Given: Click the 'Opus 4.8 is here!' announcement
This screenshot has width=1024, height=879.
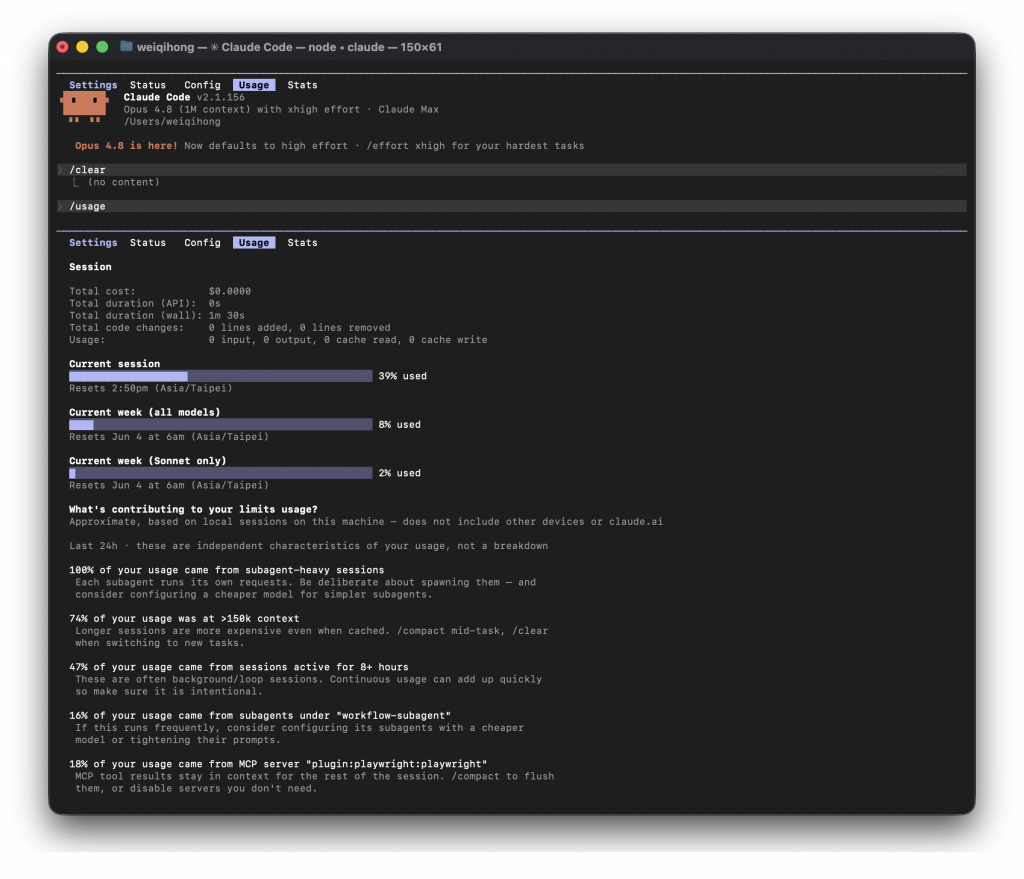Looking at the screenshot, I should click(126, 146).
